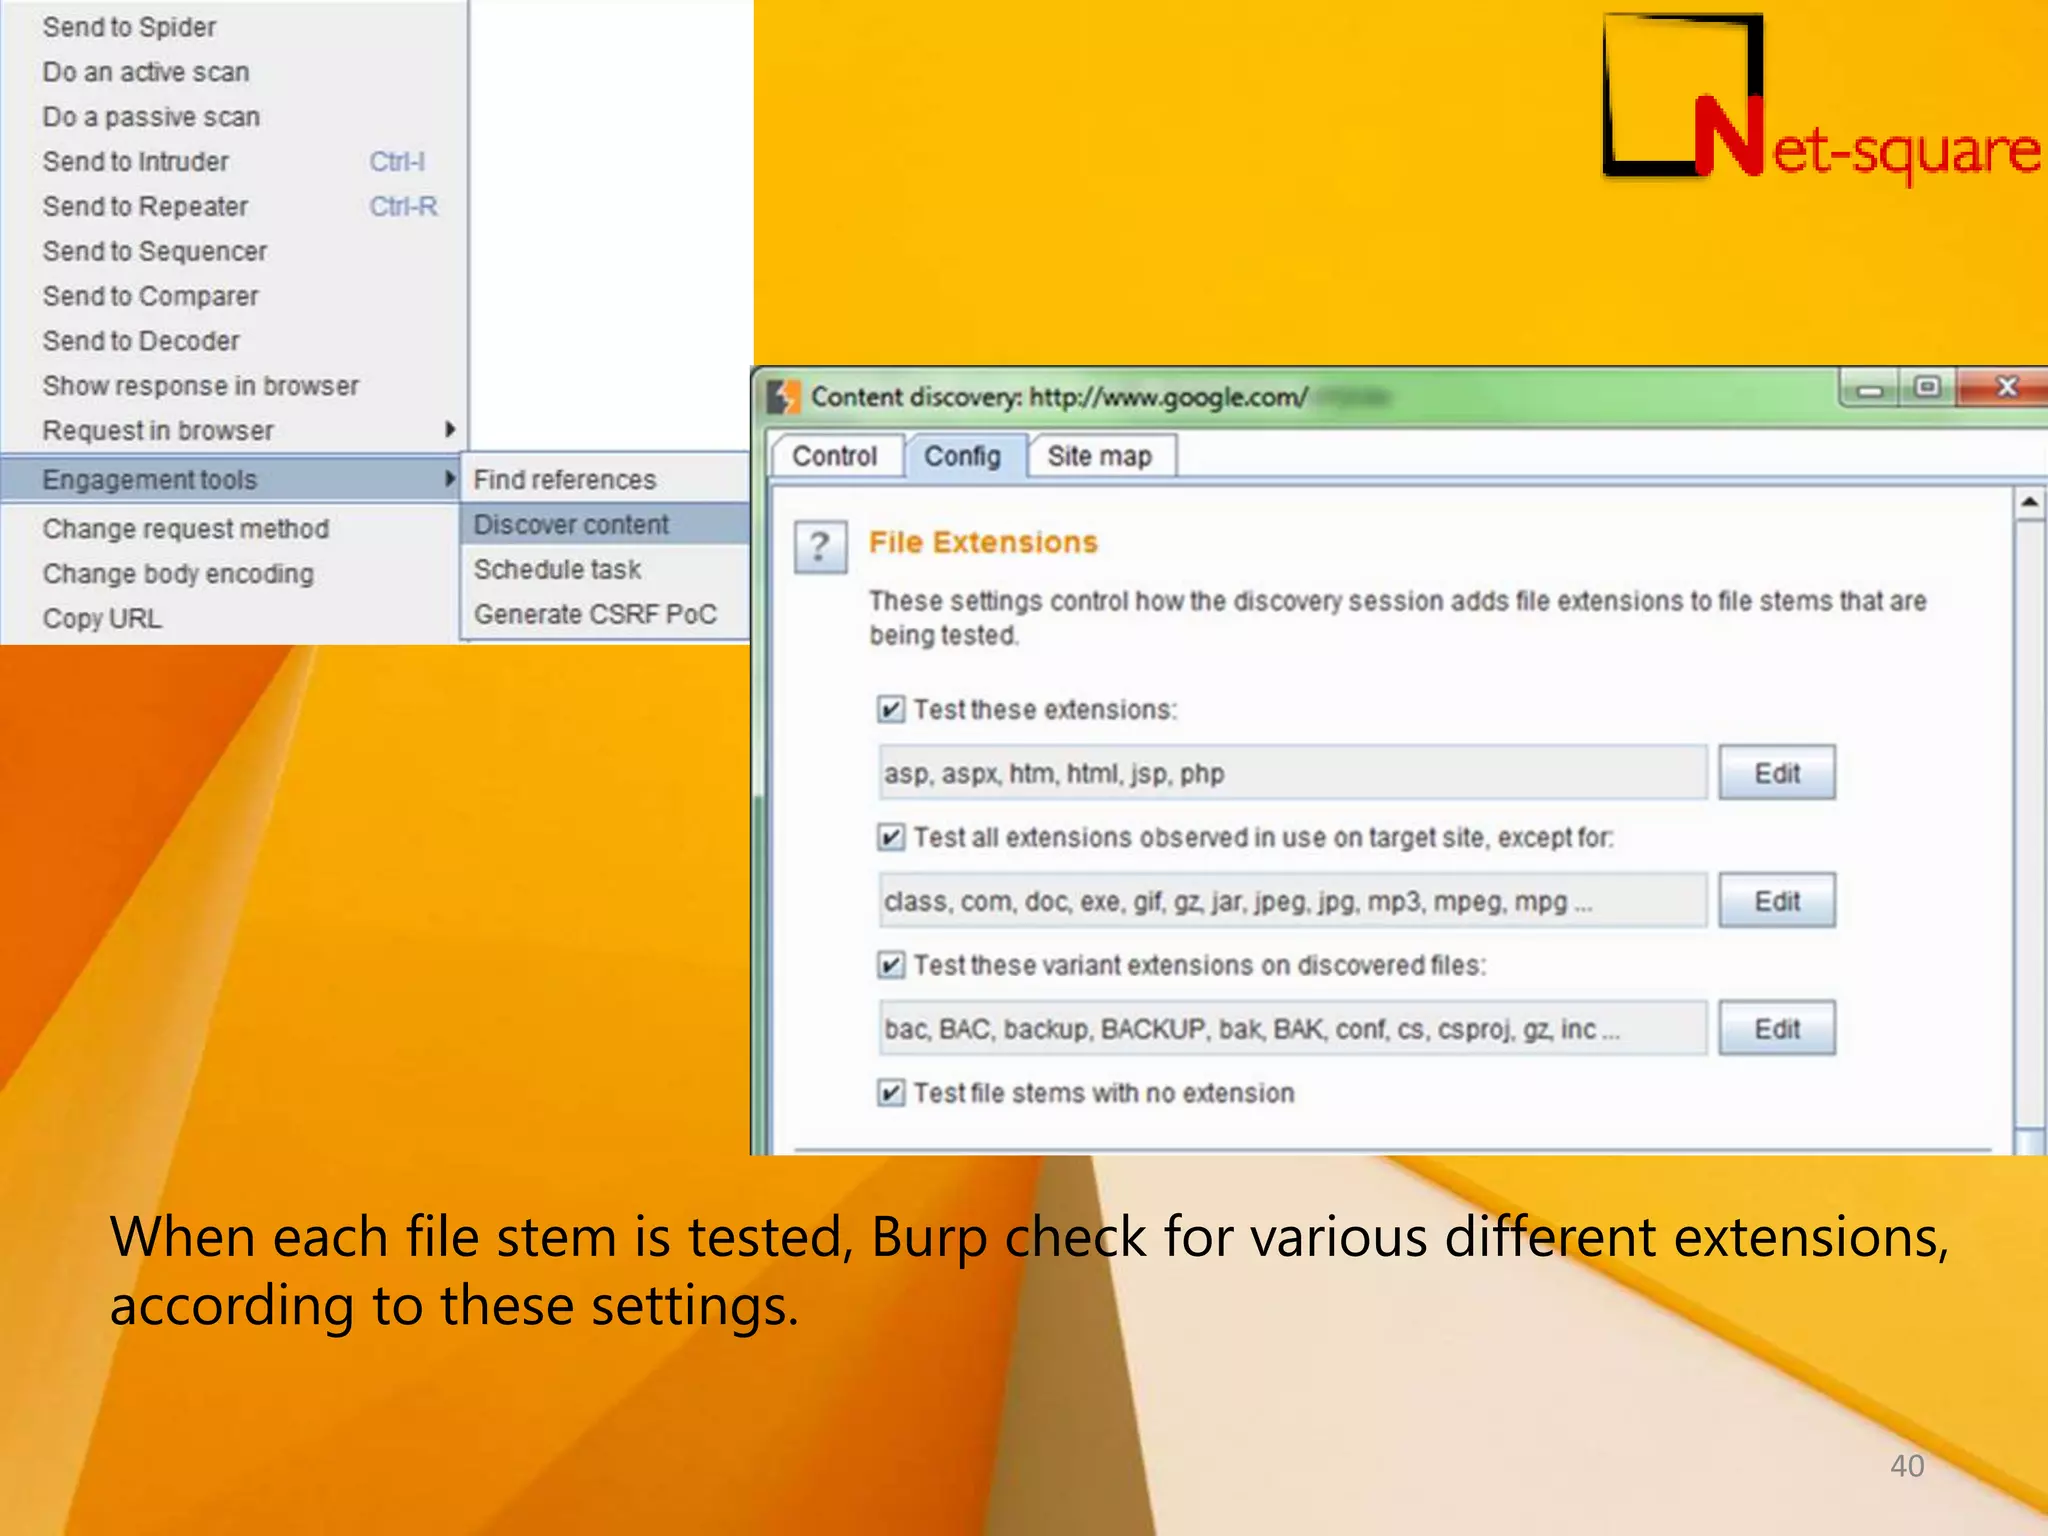Close the Content discovery window

(x=2005, y=387)
